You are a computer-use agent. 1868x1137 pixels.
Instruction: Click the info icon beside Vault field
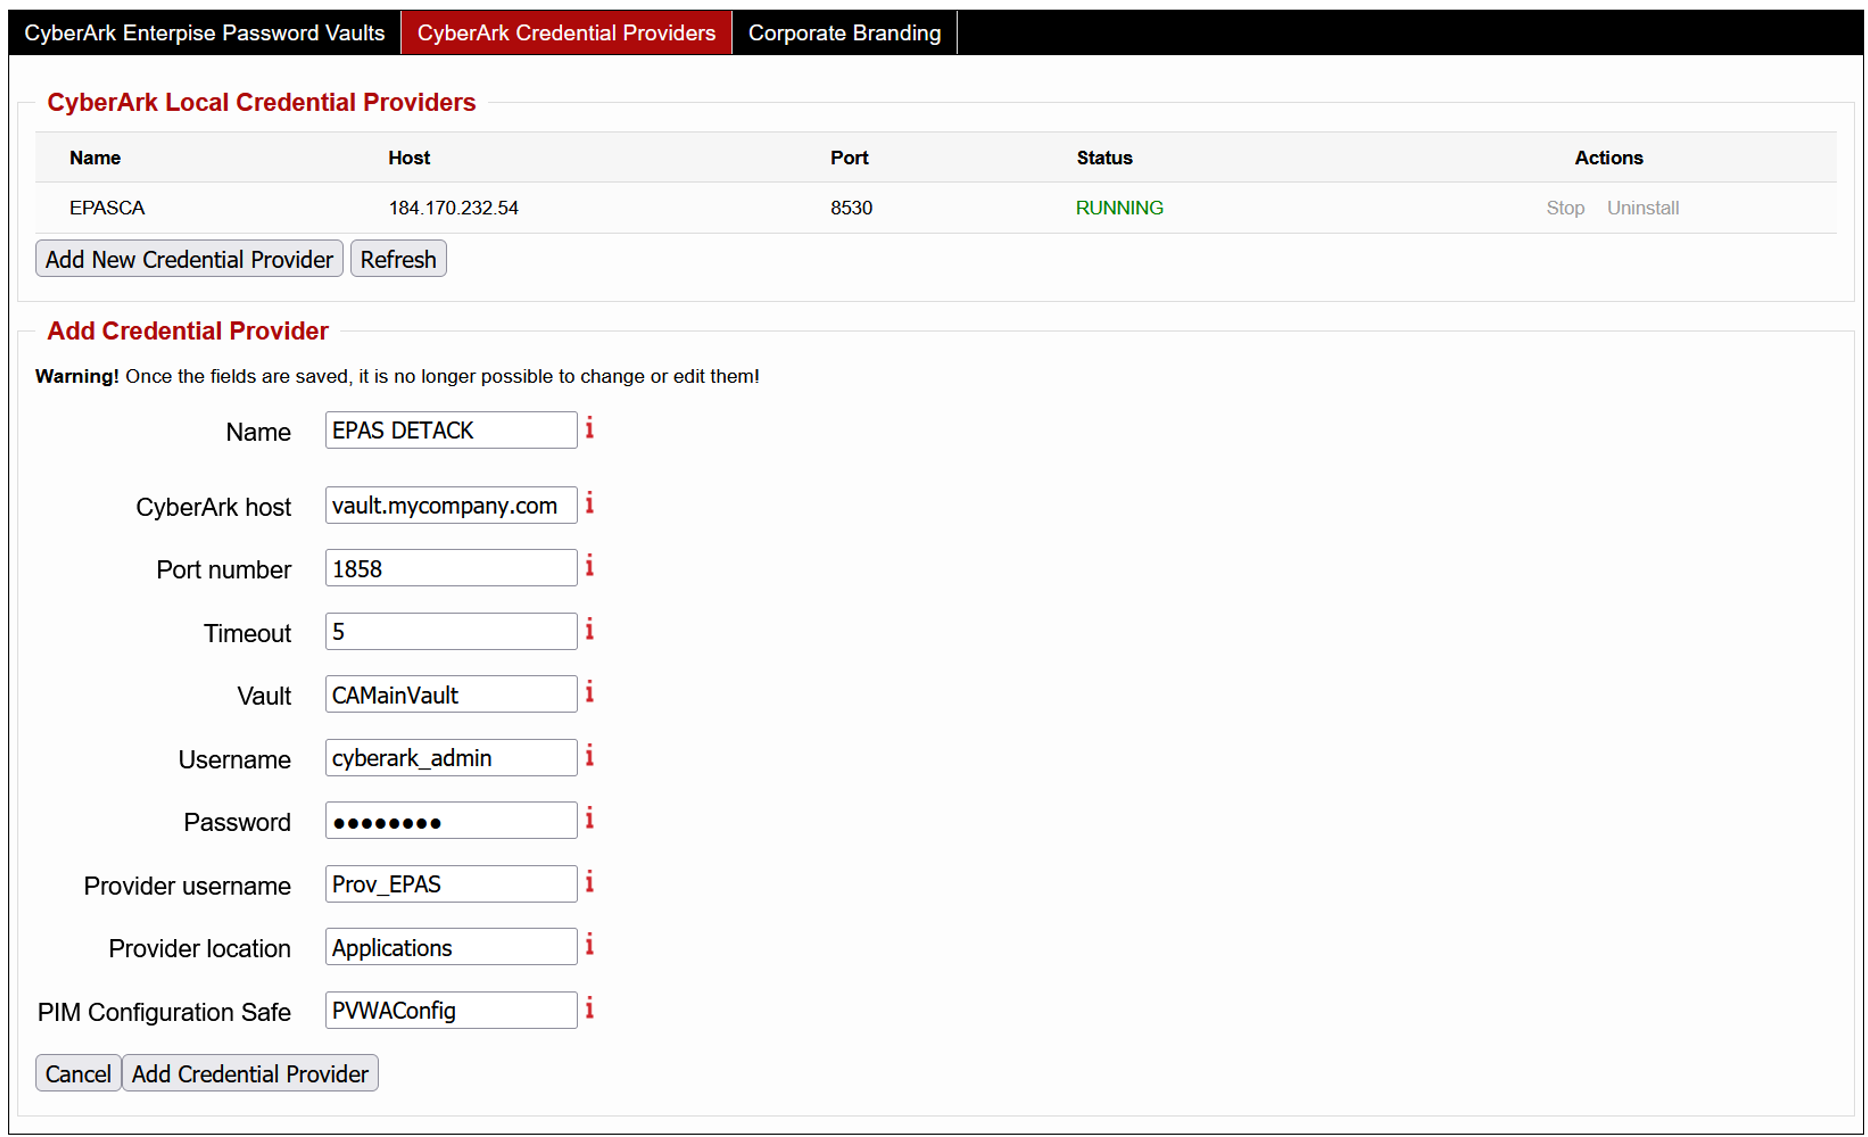point(589,693)
